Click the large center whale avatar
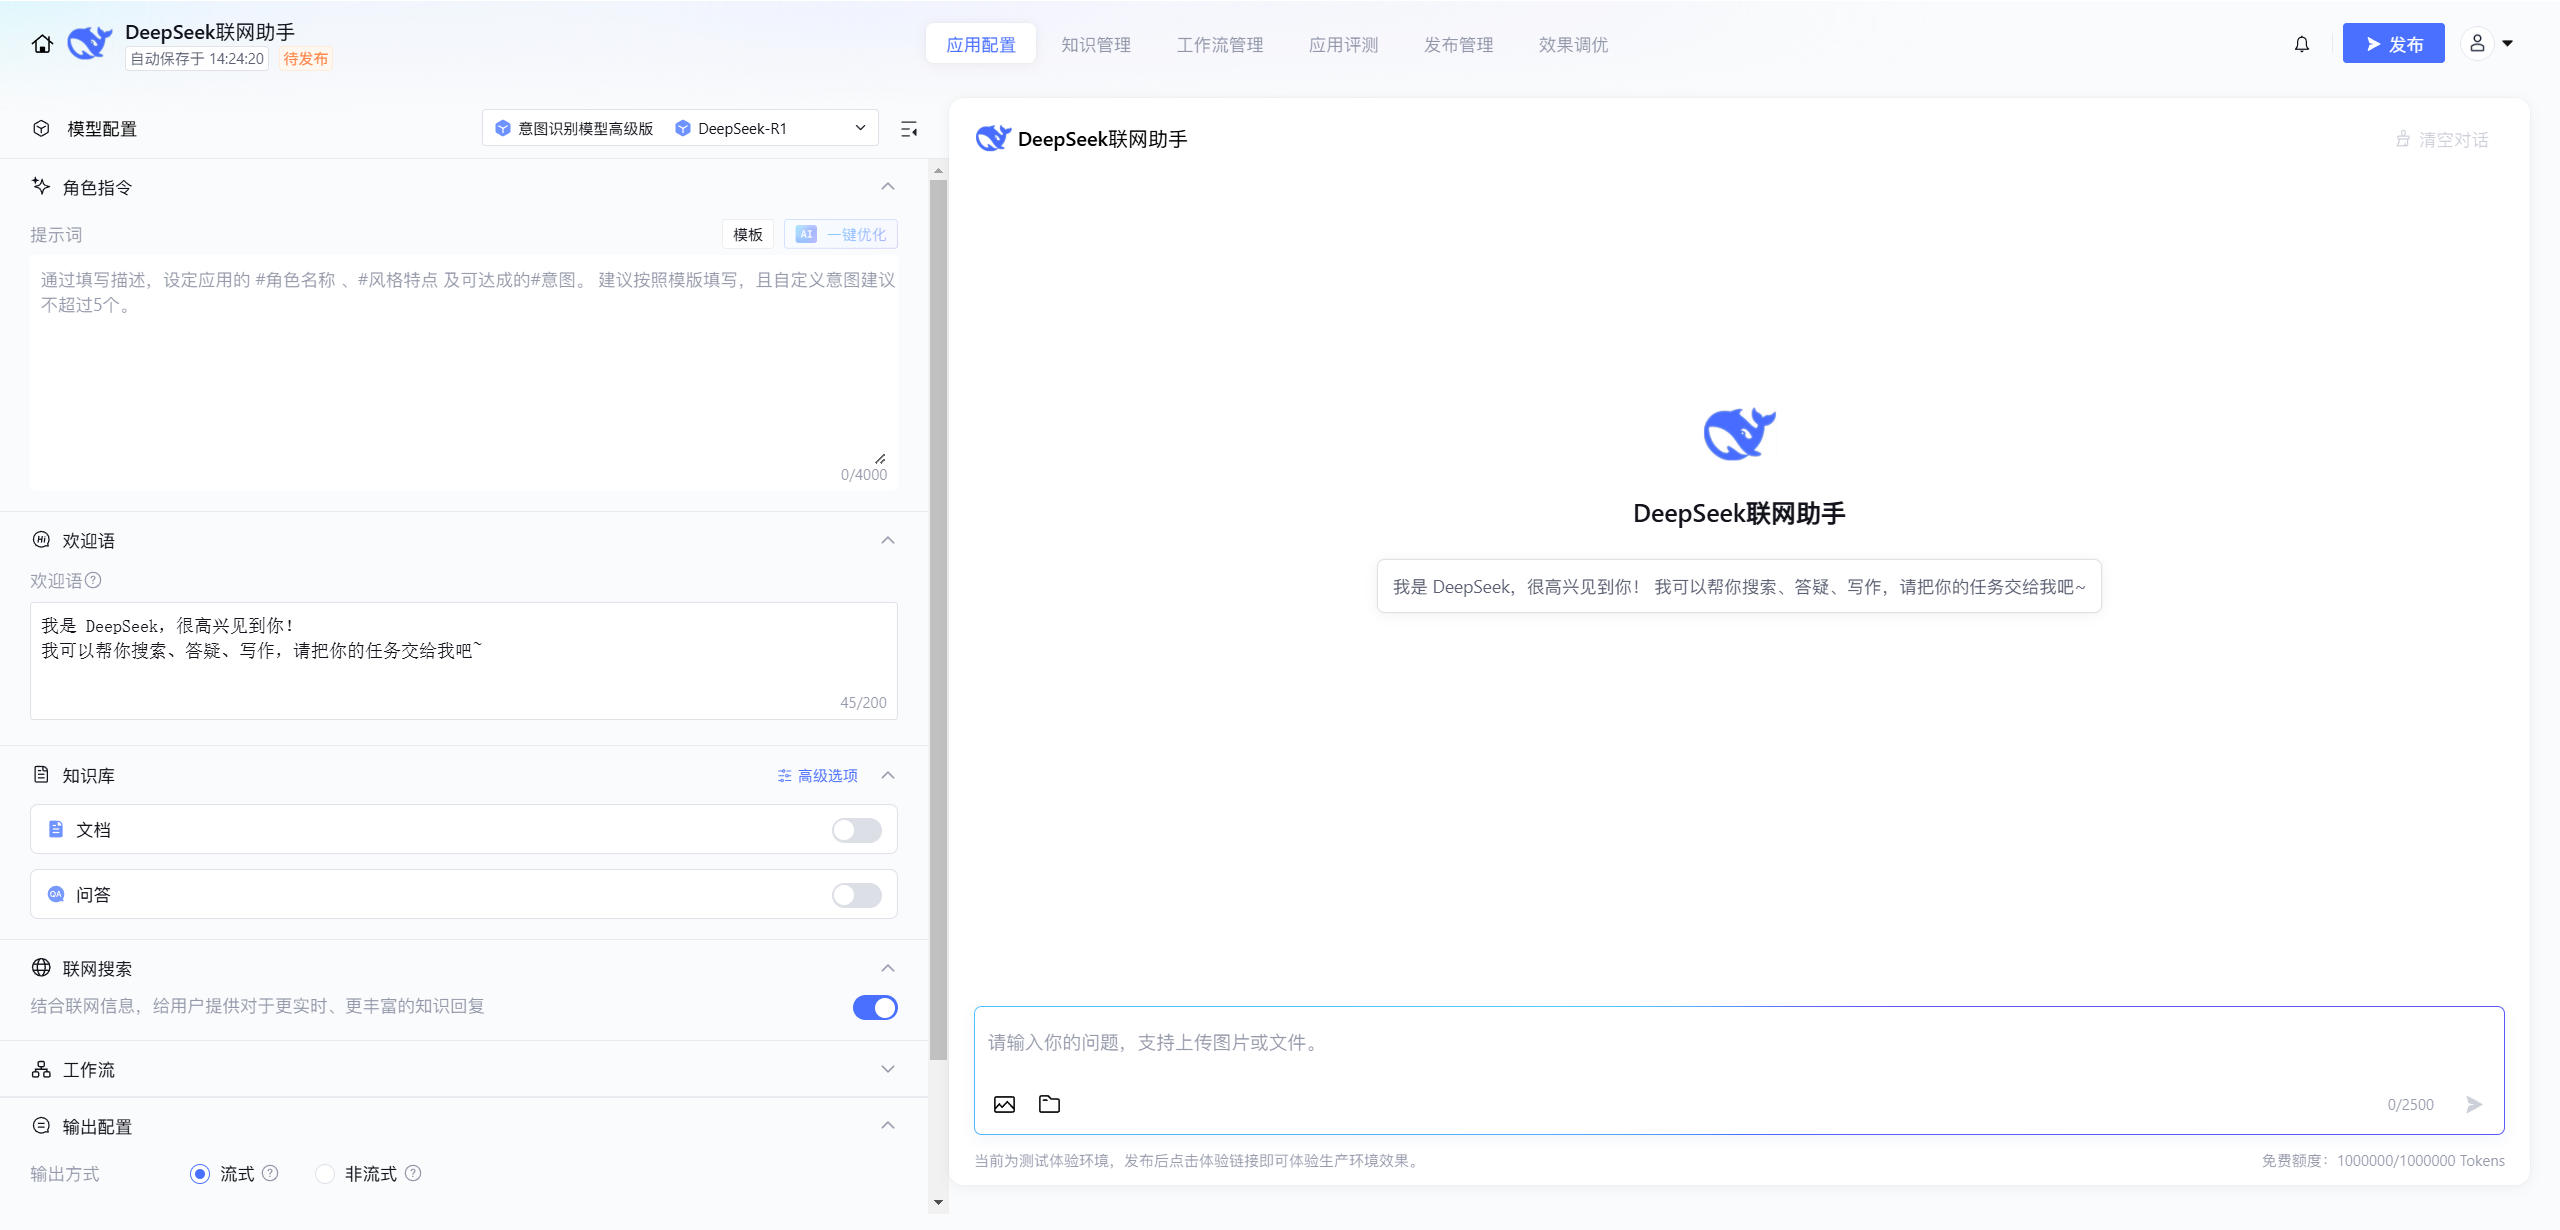 (1739, 434)
